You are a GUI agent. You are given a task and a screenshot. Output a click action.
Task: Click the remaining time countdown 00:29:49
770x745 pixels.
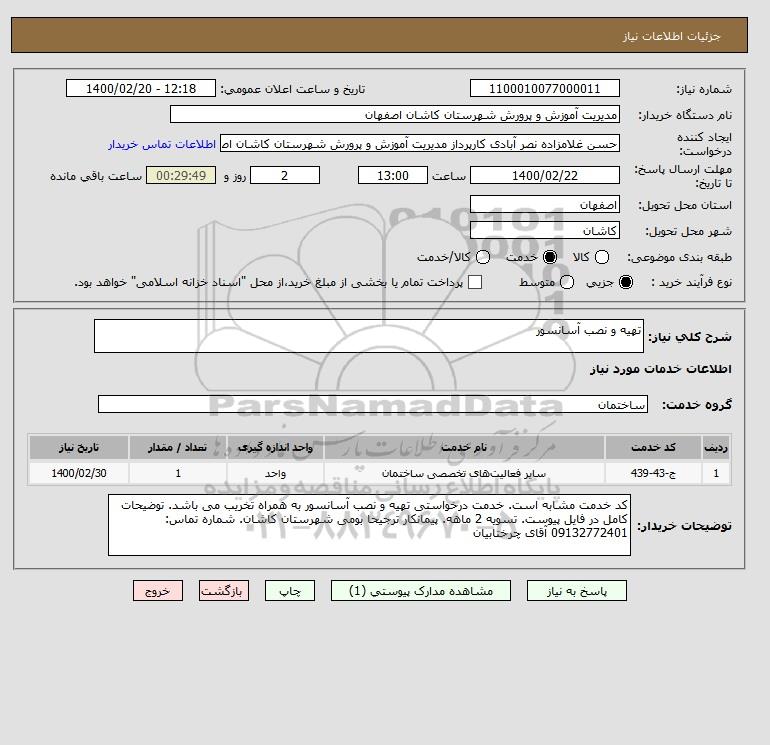click(181, 175)
